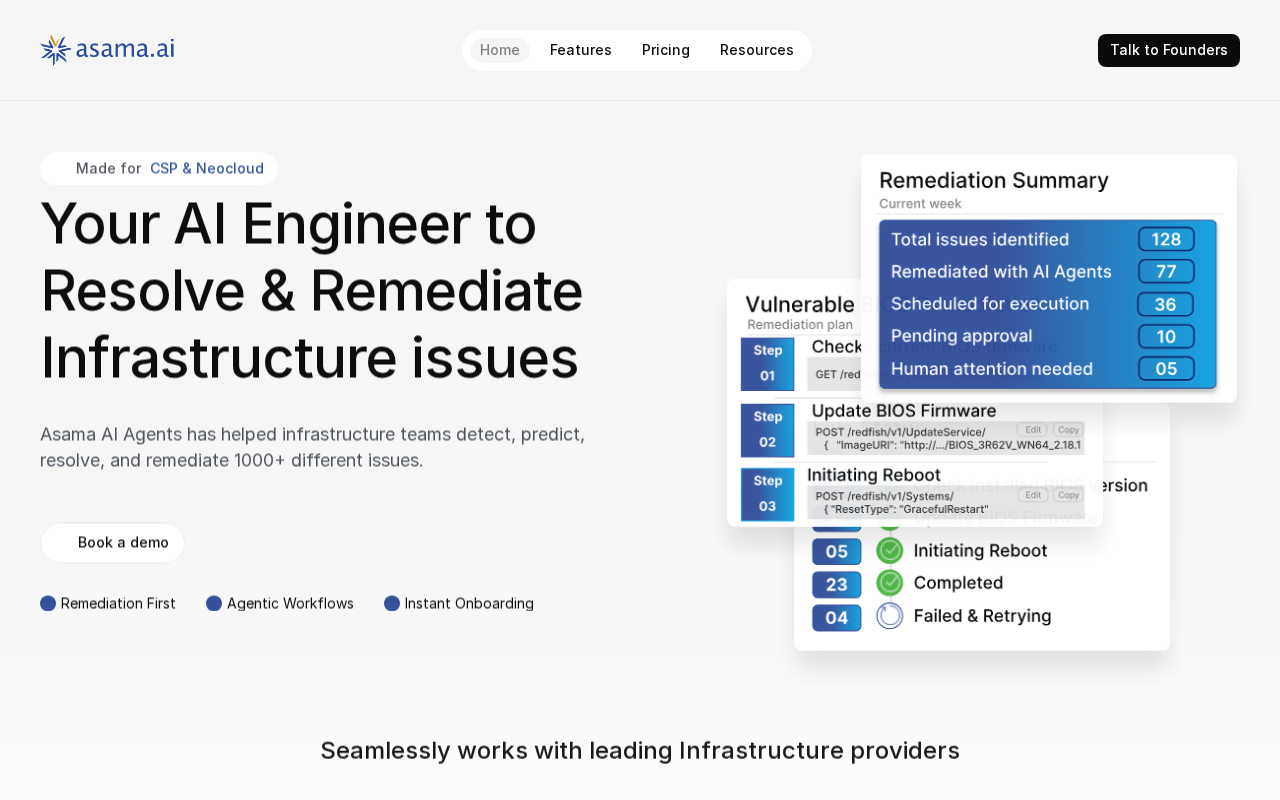Click the 10 Pending approval count
Screen dimensions: 1280x800
1166,336
